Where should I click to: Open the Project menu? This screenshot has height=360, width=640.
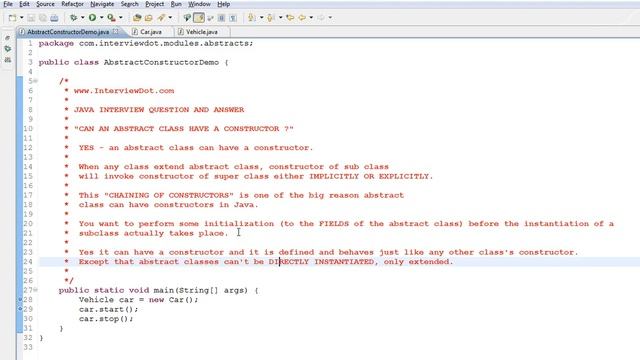pos(155,4)
